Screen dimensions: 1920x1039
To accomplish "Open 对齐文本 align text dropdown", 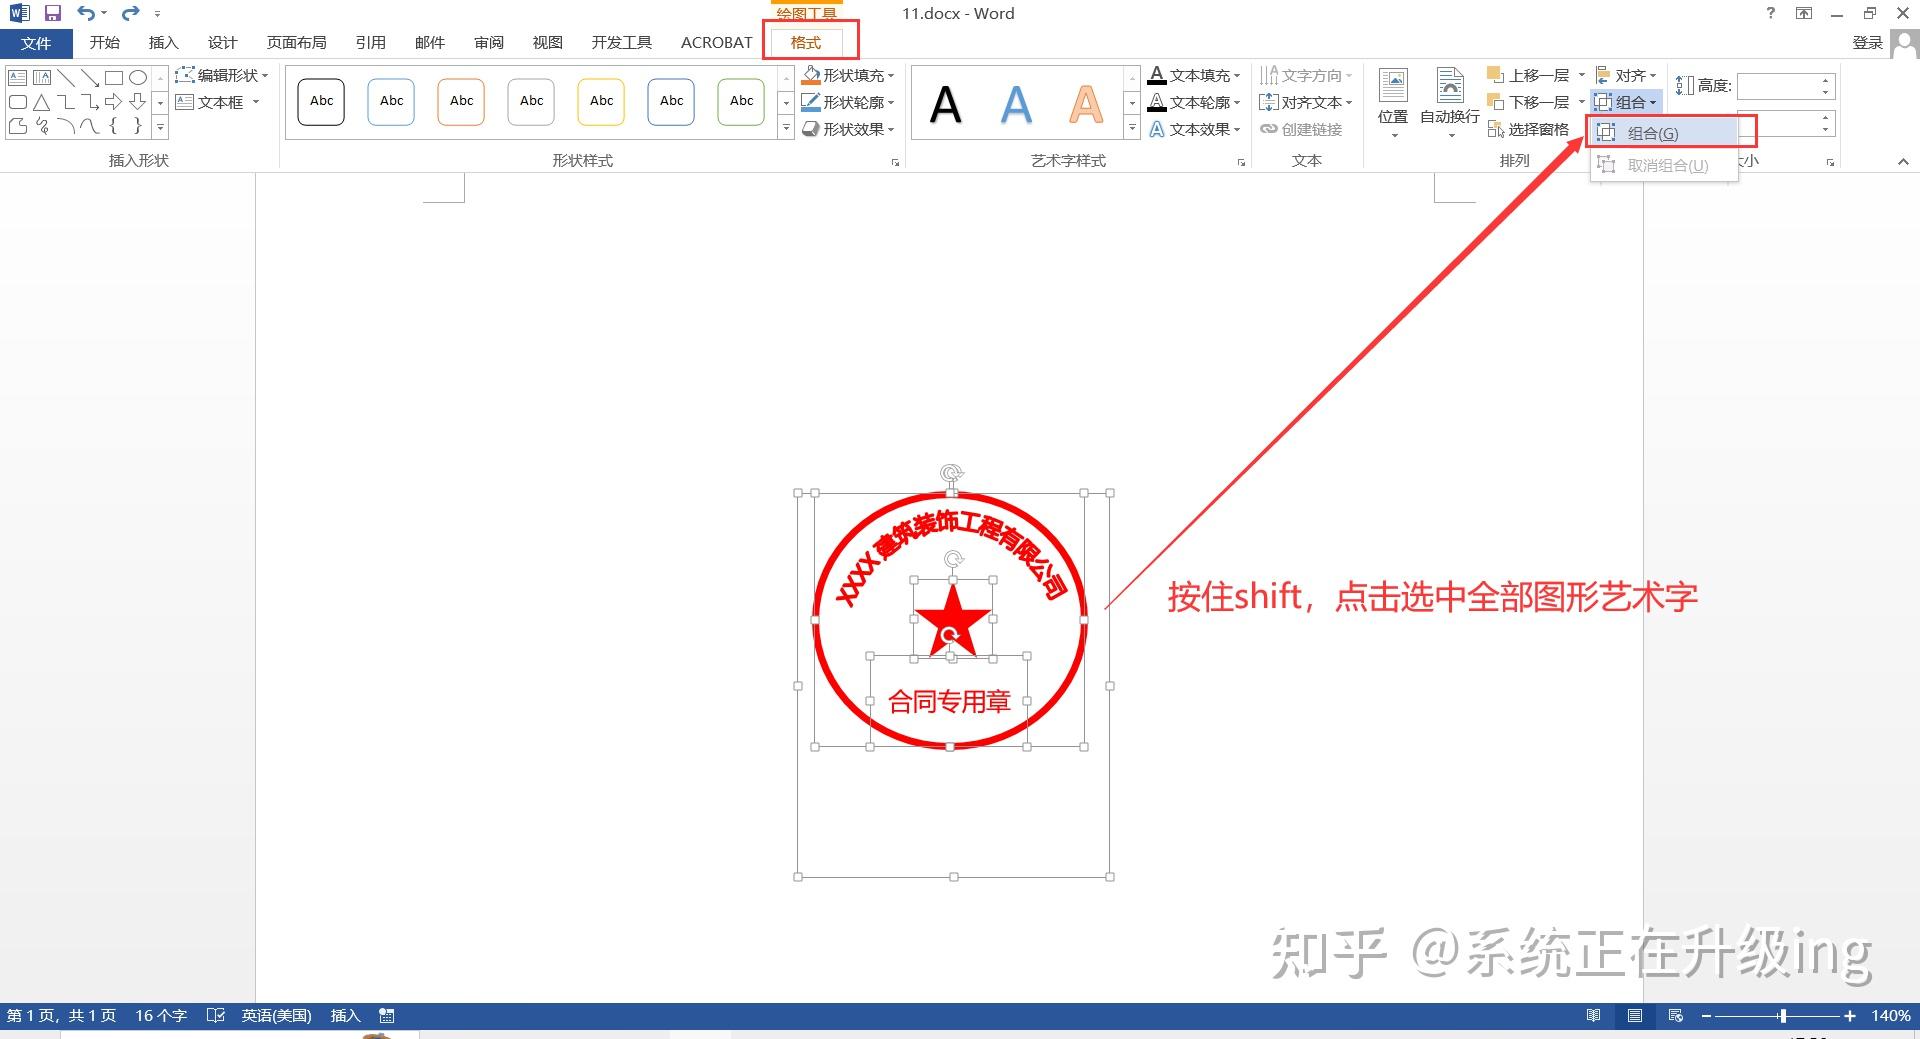I will (x=1306, y=102).
